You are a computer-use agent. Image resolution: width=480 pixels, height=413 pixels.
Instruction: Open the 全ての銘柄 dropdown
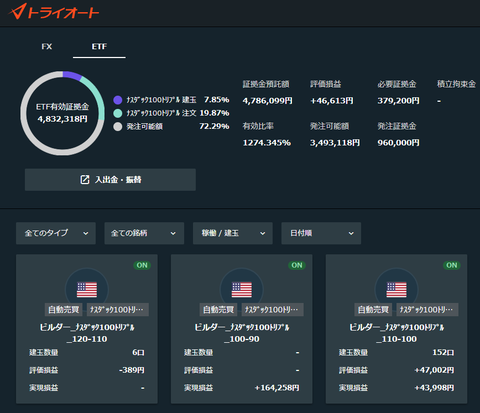(144, 233)
